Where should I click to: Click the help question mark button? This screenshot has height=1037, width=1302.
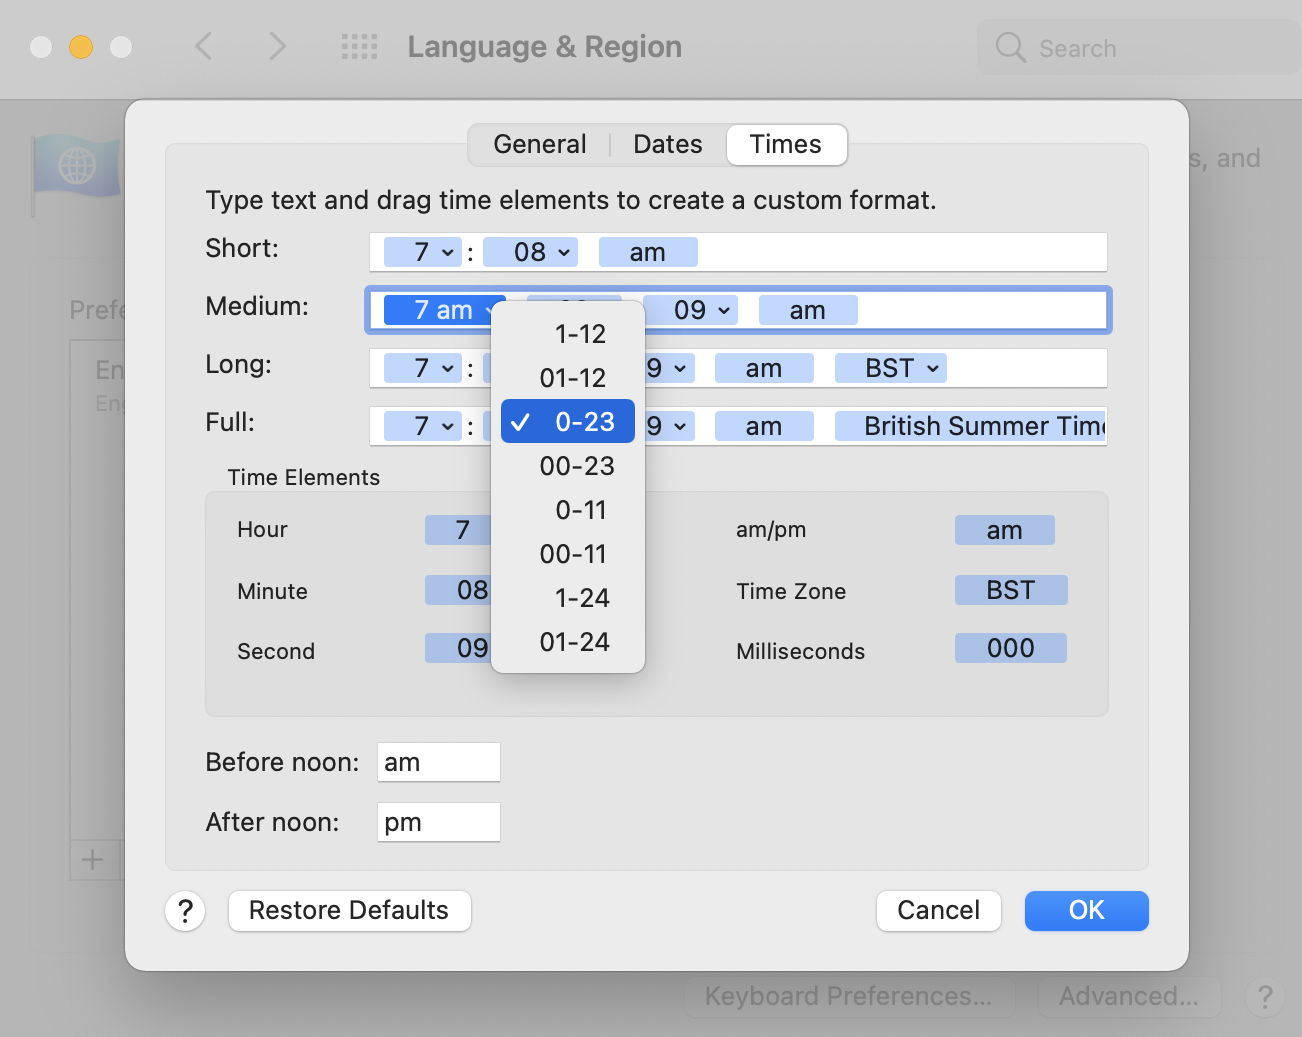click(185, 911)
